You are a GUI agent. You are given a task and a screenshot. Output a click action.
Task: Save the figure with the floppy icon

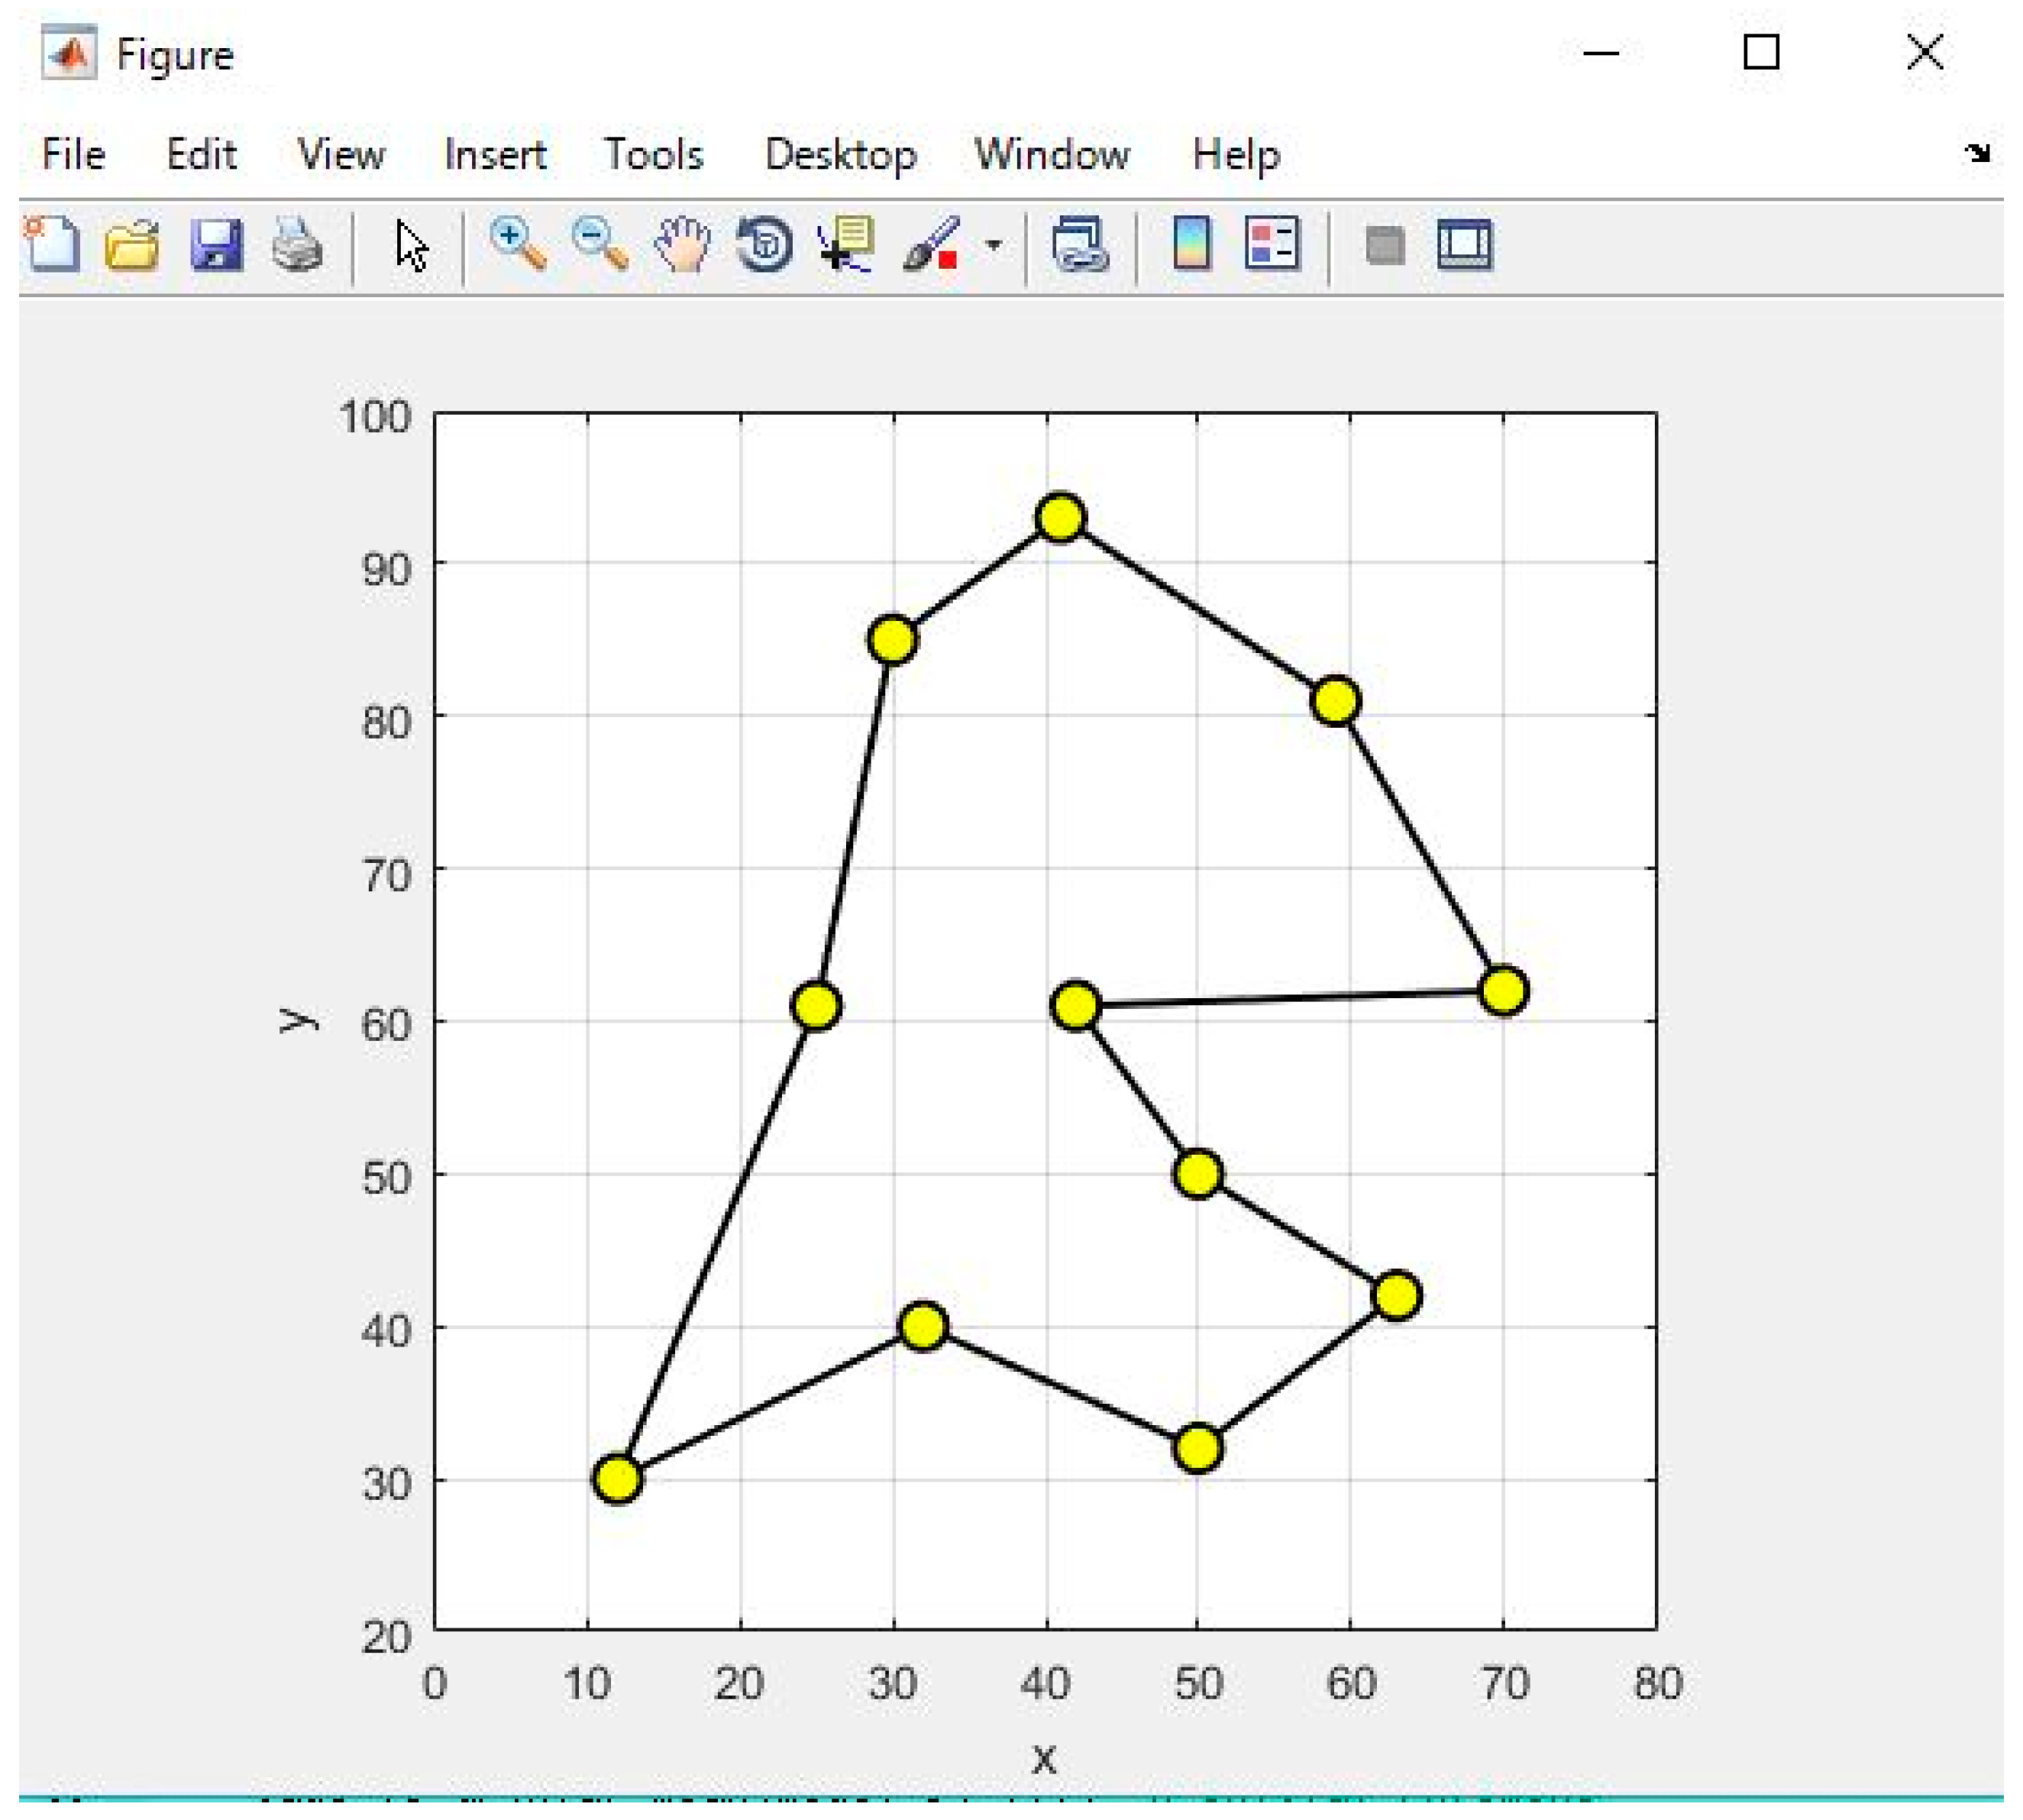[x=216, y=244]
